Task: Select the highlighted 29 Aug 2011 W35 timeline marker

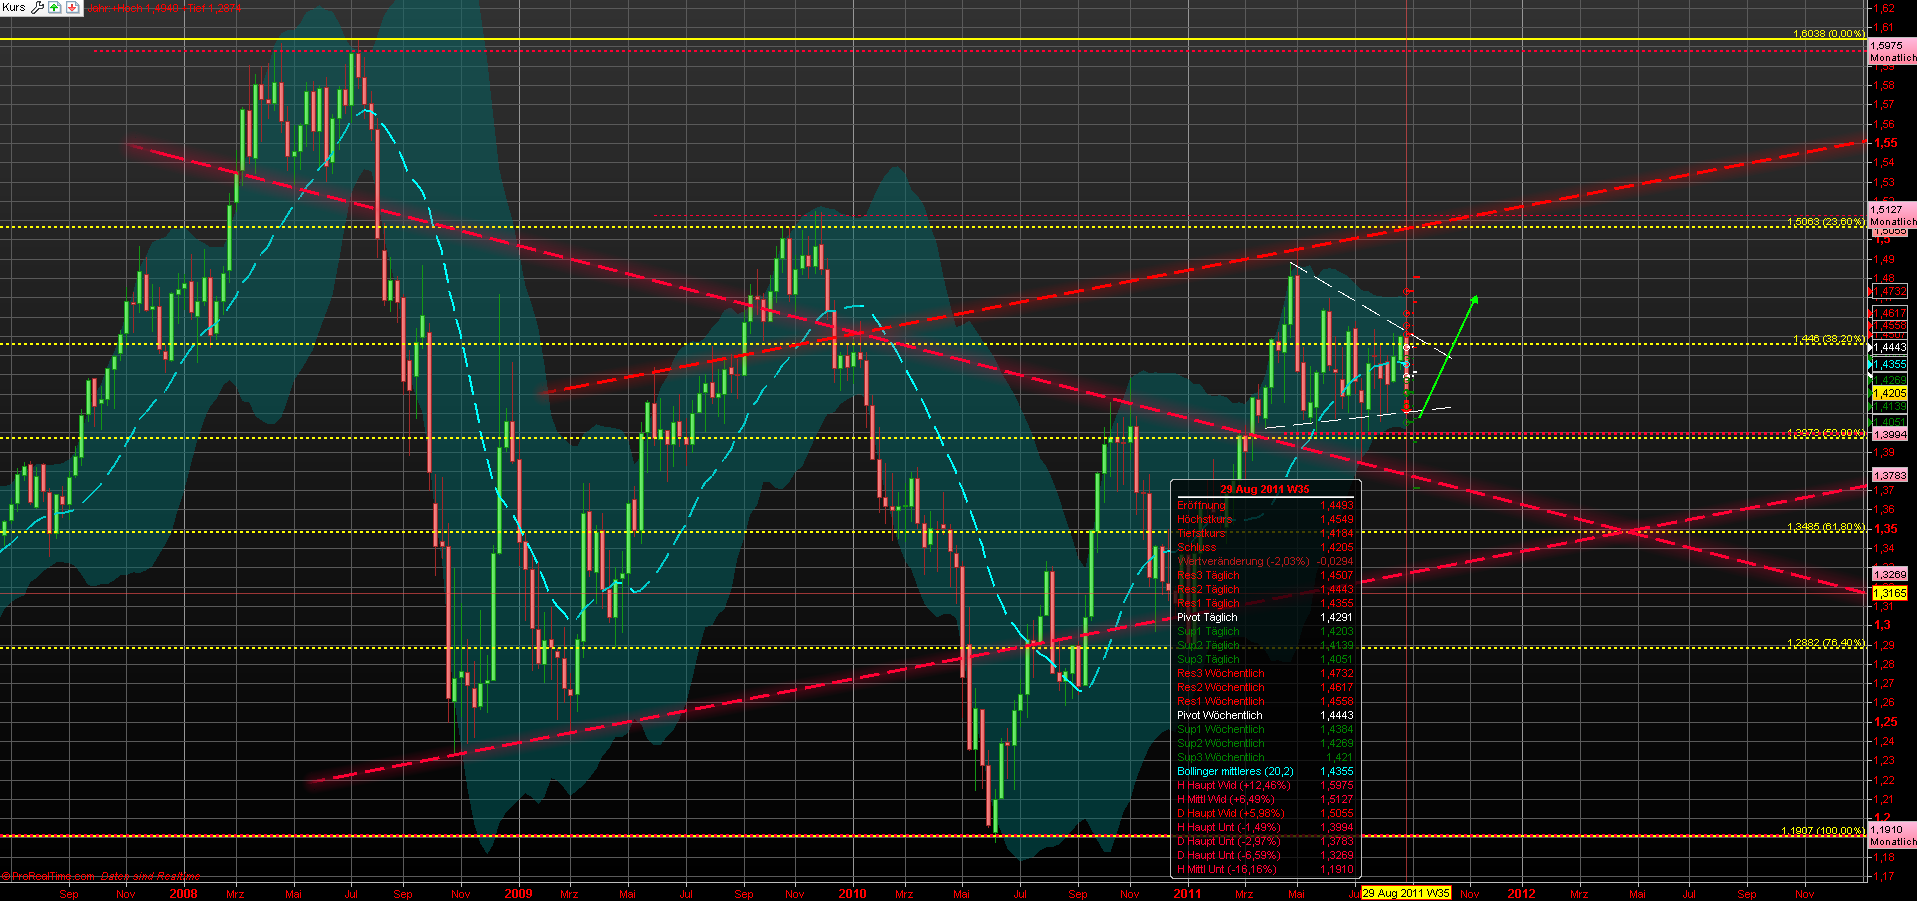Action: tap(1404, 893)
